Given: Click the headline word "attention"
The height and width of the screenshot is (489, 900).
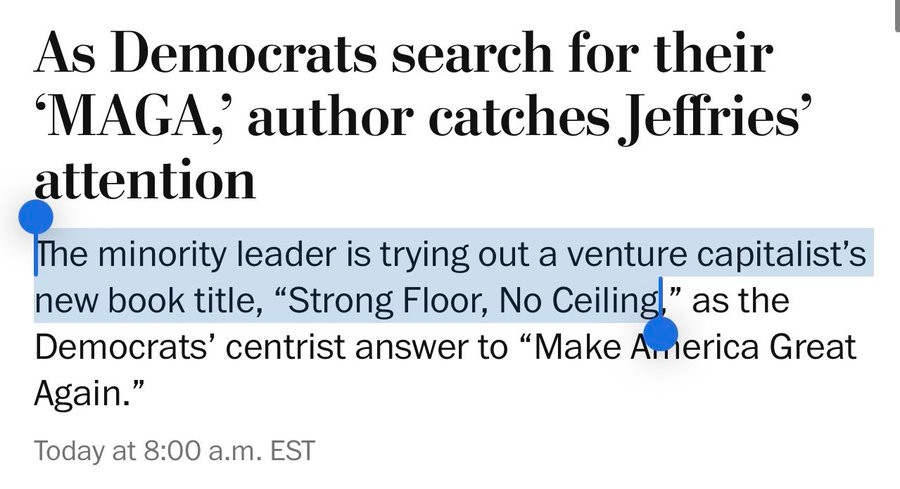Looking at the screenshot, I should (146, 181).
